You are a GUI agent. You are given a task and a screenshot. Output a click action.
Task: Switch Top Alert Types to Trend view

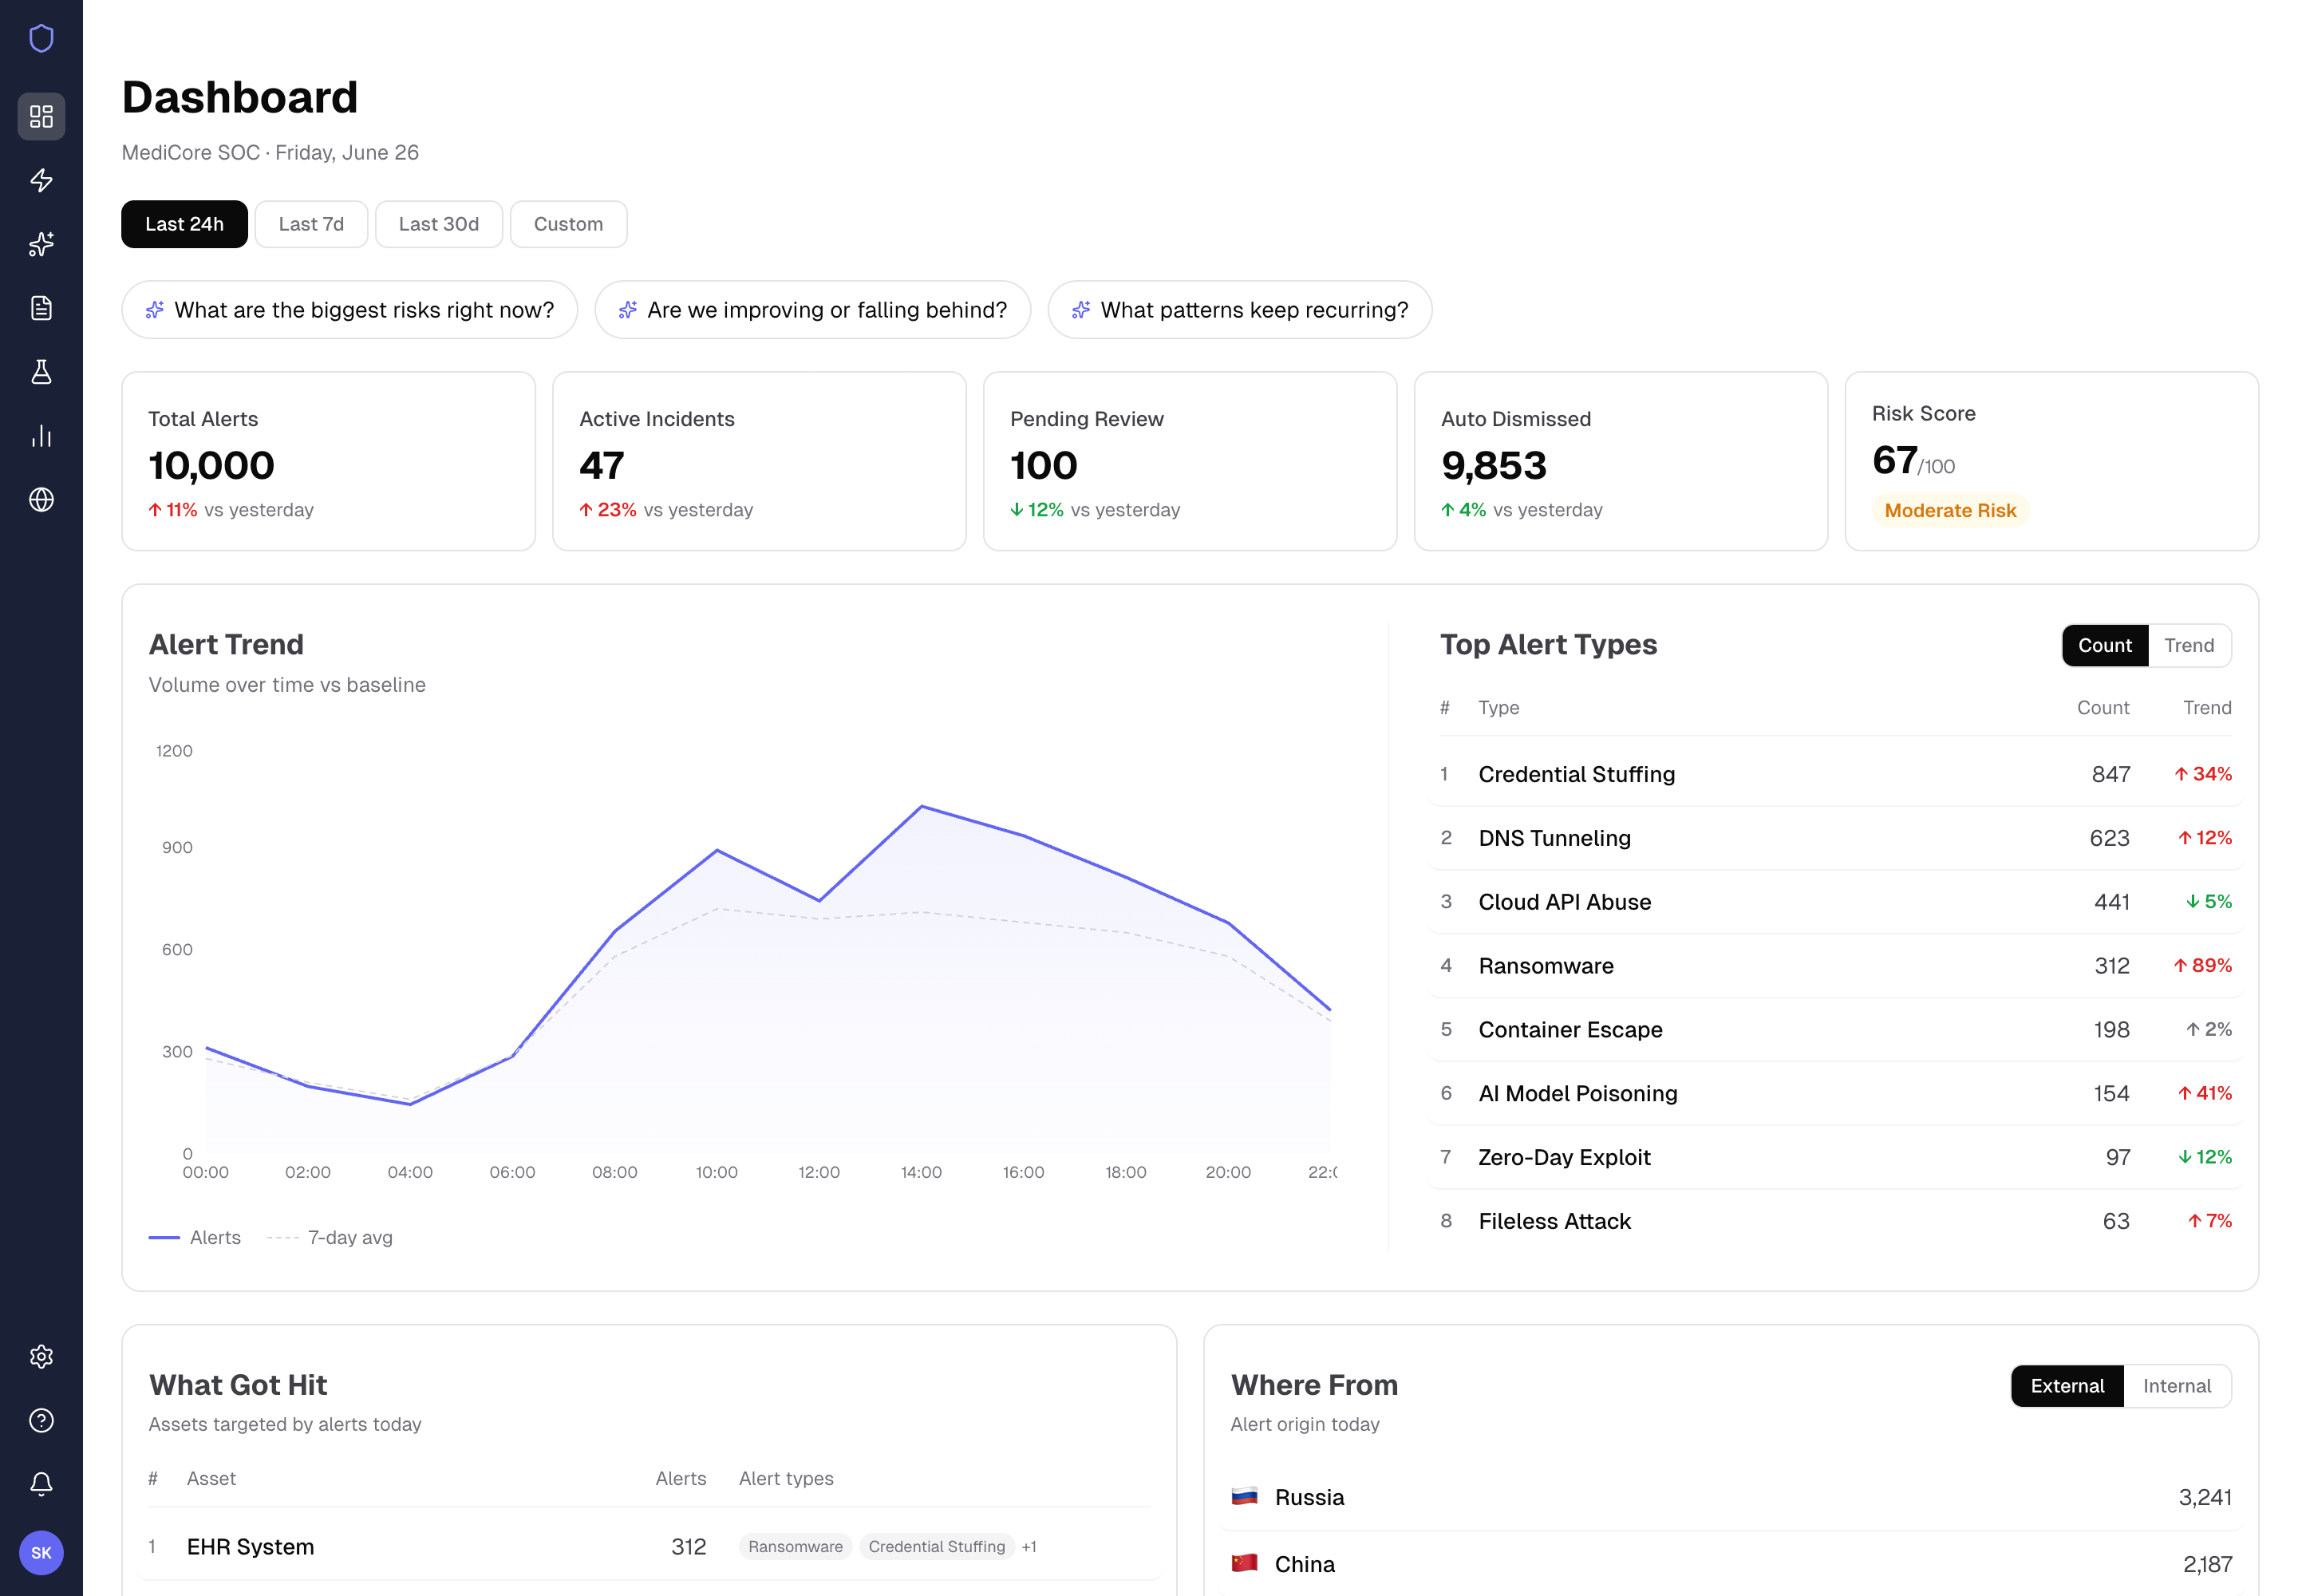tap(2189, 645)
